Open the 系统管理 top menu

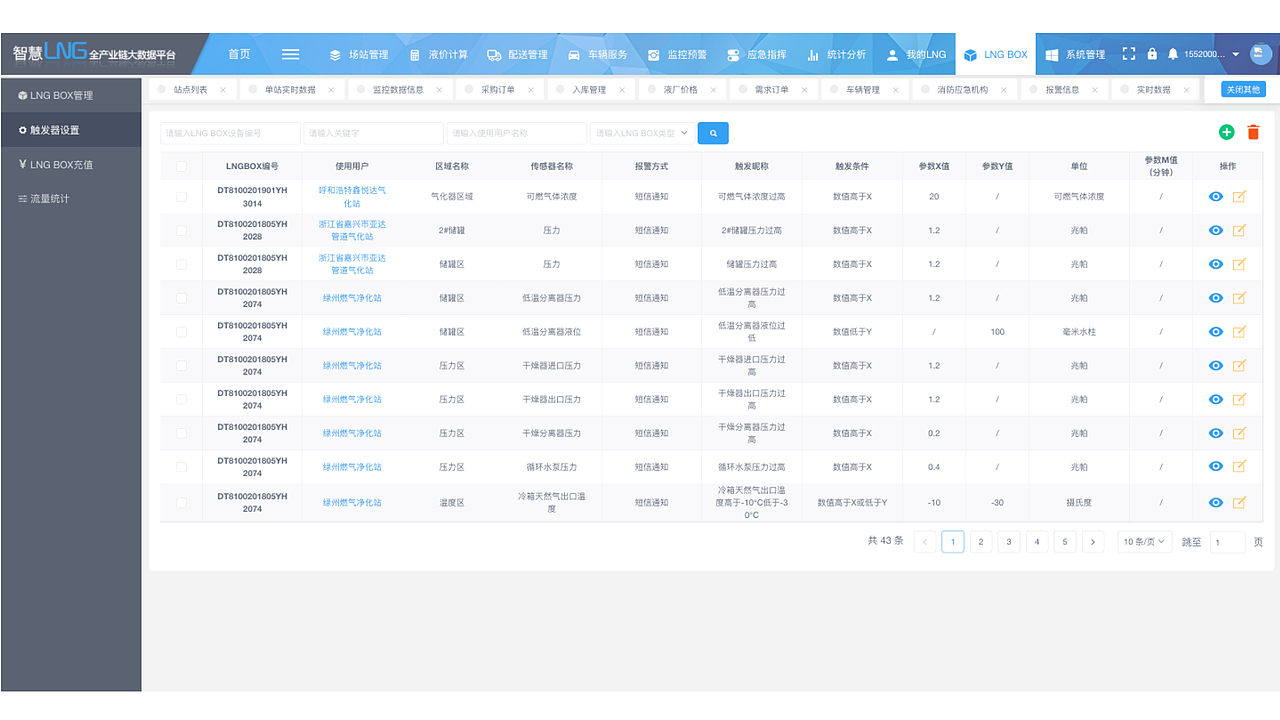[1076, 54]
